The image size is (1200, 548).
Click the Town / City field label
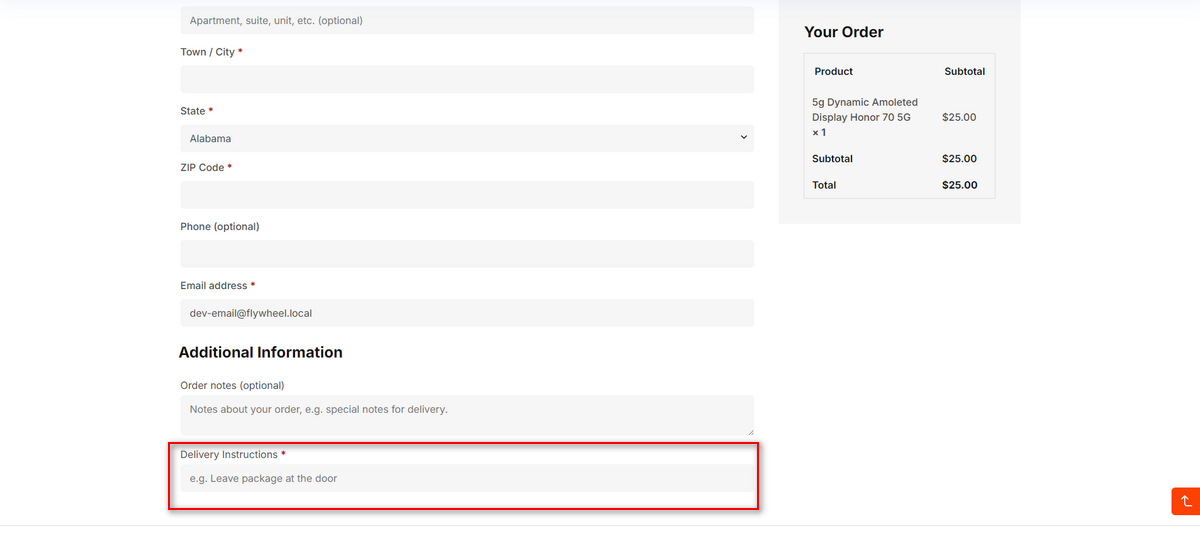pyautogui.click(x=207, y=51)
